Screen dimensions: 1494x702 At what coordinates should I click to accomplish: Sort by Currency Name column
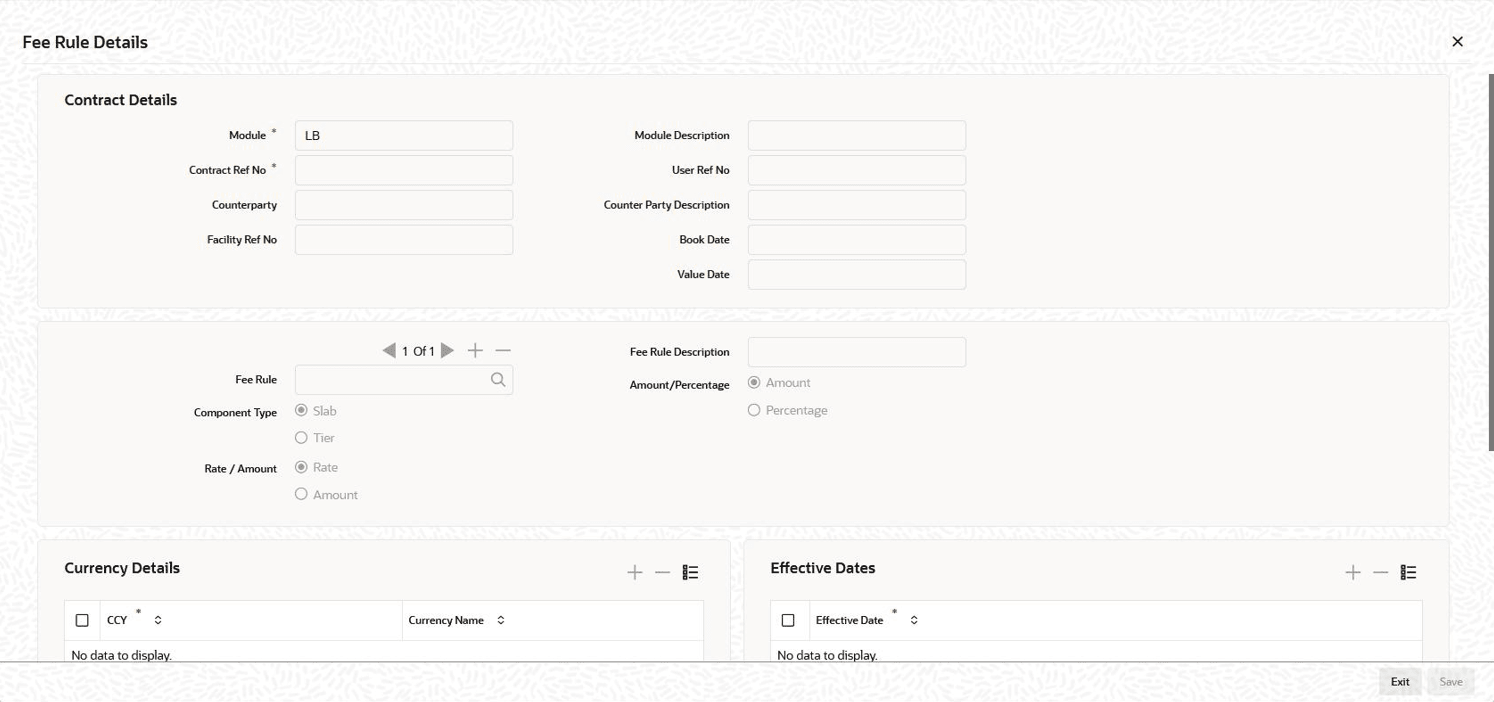click(501, 621)
